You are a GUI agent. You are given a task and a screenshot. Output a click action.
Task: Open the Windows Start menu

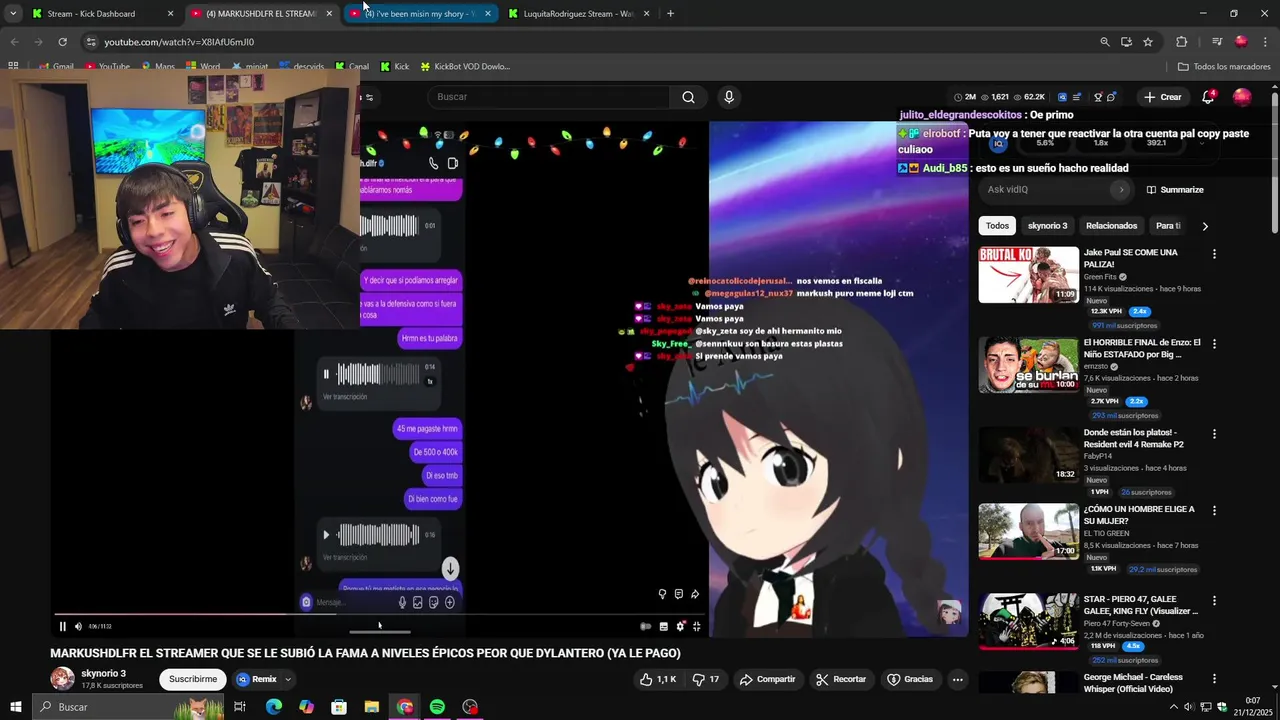(16, 707)
